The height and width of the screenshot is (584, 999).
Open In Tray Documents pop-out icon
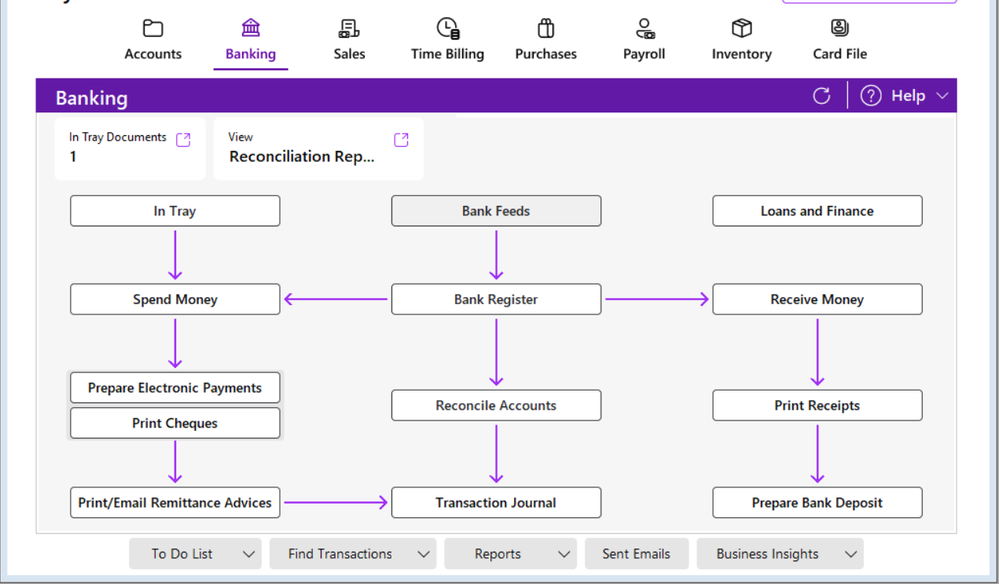183,140
